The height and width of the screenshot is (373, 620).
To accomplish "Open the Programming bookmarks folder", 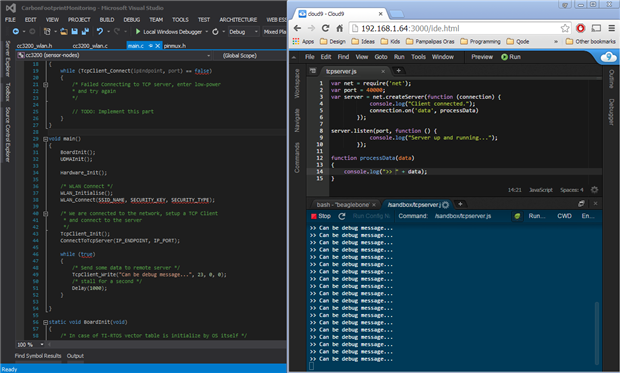I will coord(480,41).
